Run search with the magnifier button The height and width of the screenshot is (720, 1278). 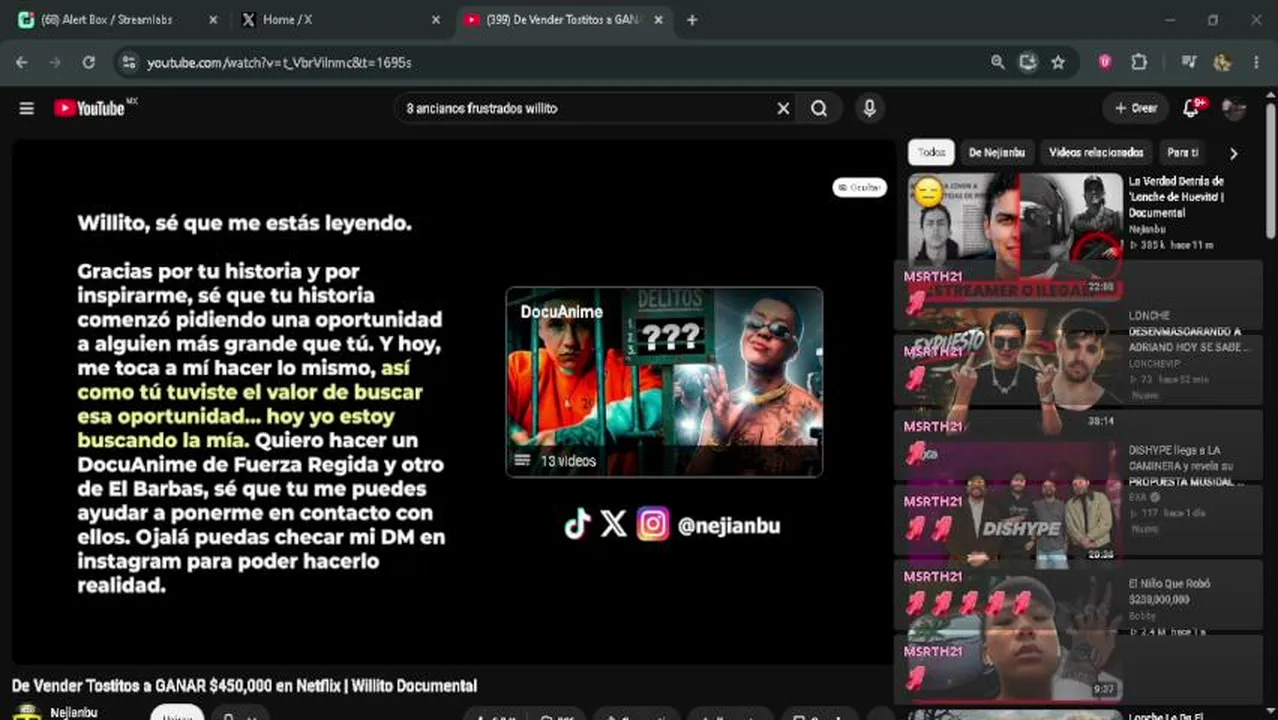[x=819, y=108]
